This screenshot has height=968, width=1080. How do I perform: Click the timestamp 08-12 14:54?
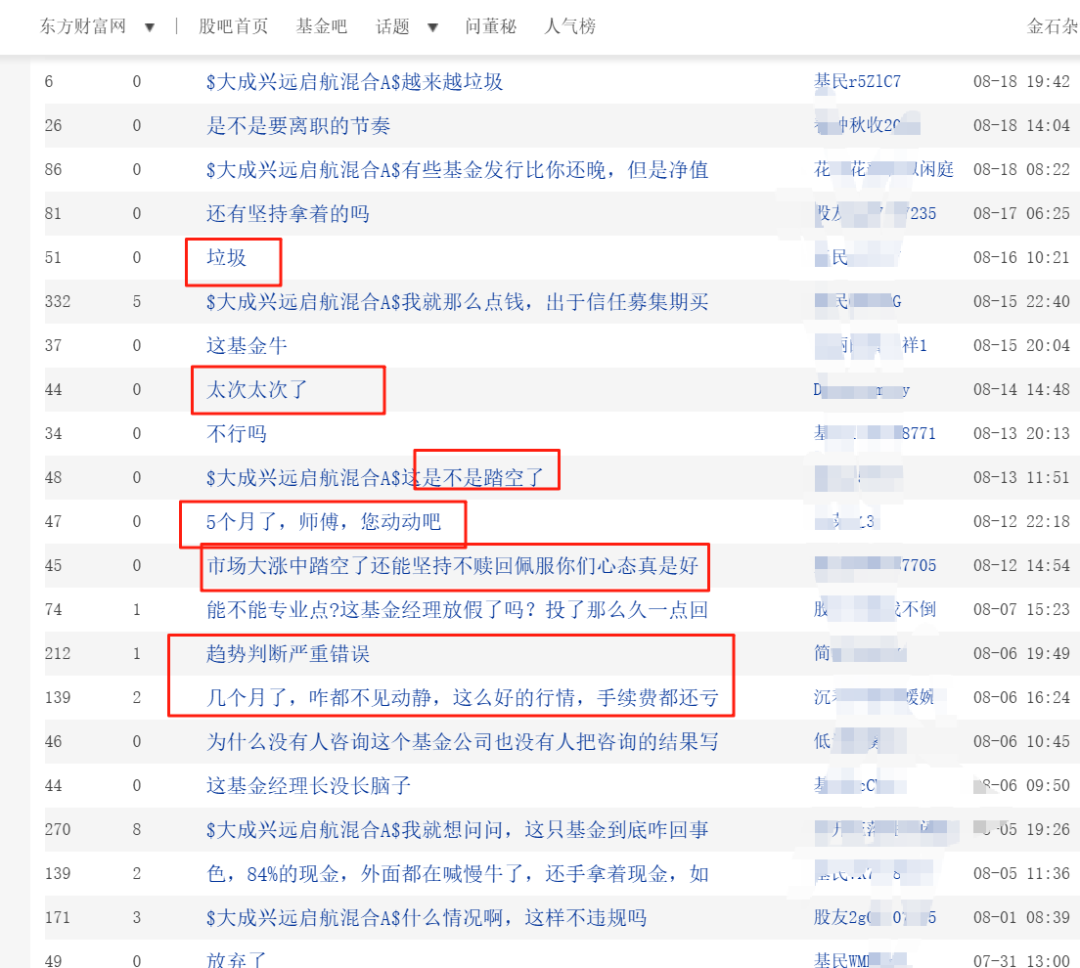click(1021, 566)
